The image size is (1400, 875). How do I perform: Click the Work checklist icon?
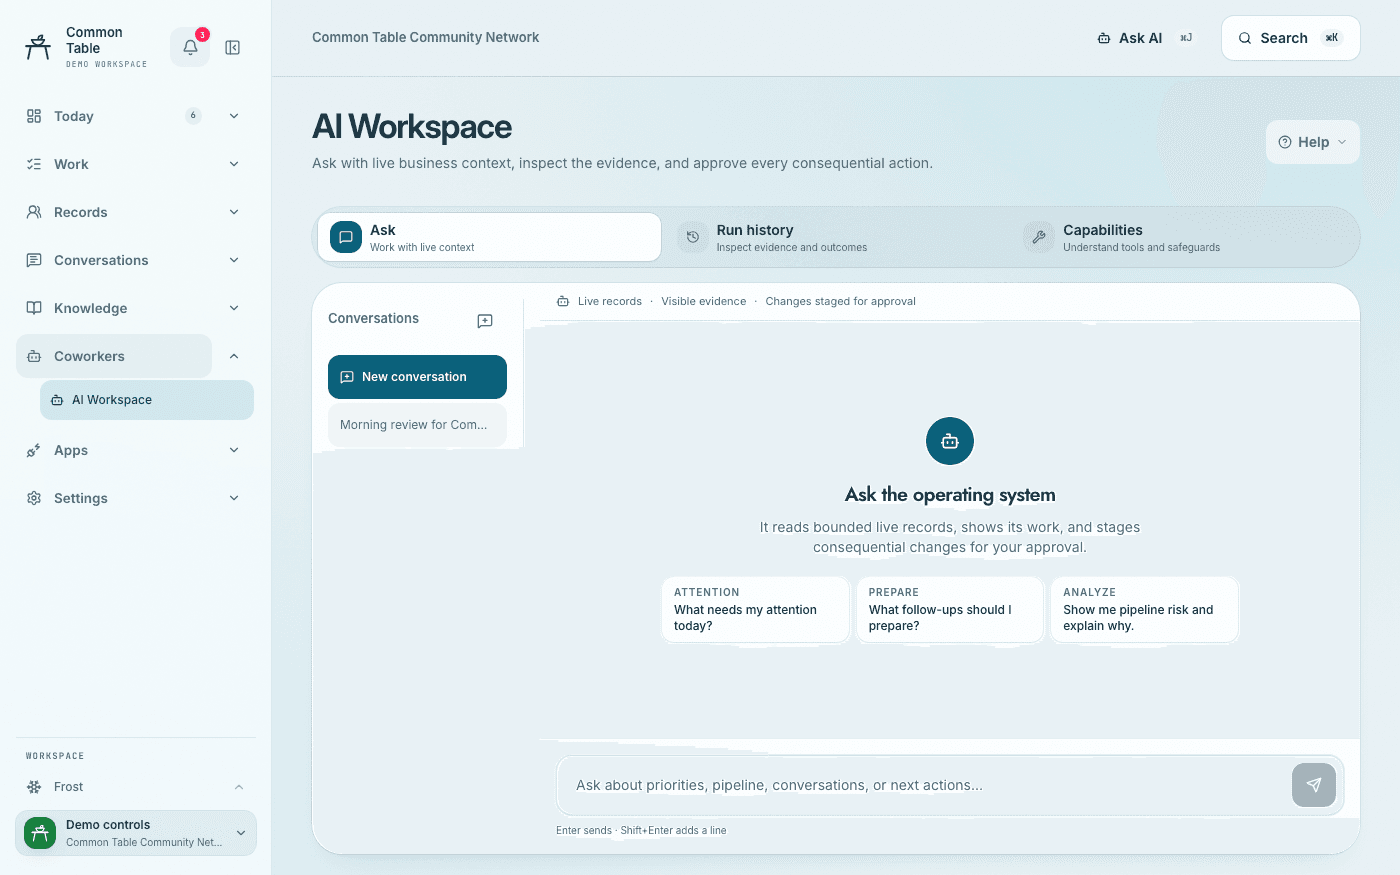coord(34,164)
